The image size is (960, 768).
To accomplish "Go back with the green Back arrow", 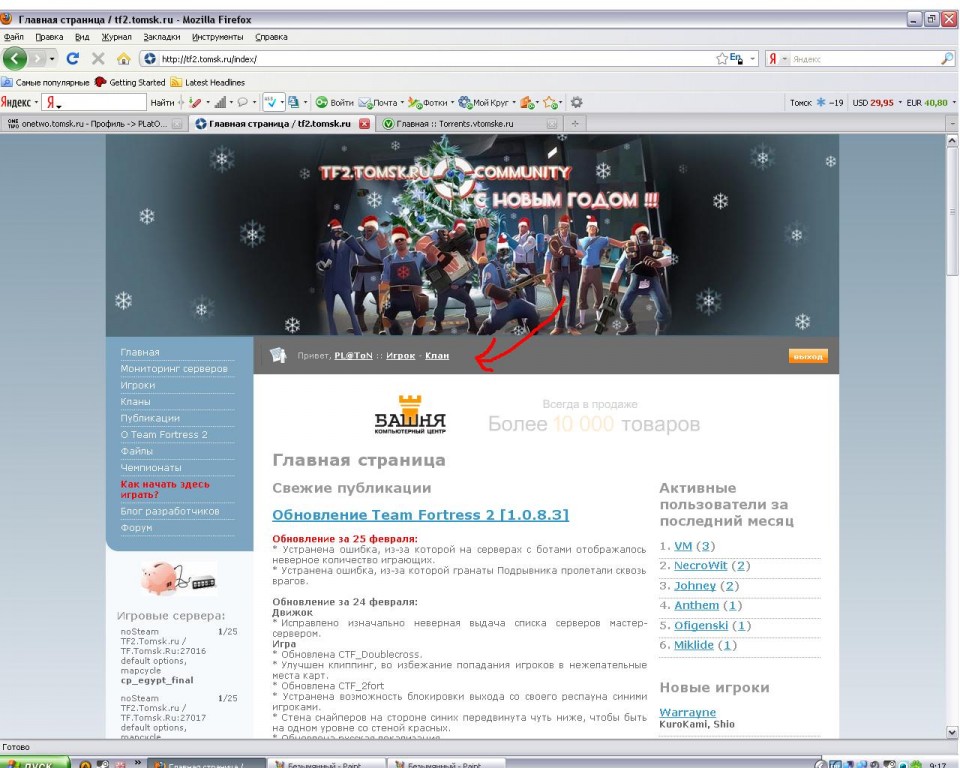I will (15, 59).
